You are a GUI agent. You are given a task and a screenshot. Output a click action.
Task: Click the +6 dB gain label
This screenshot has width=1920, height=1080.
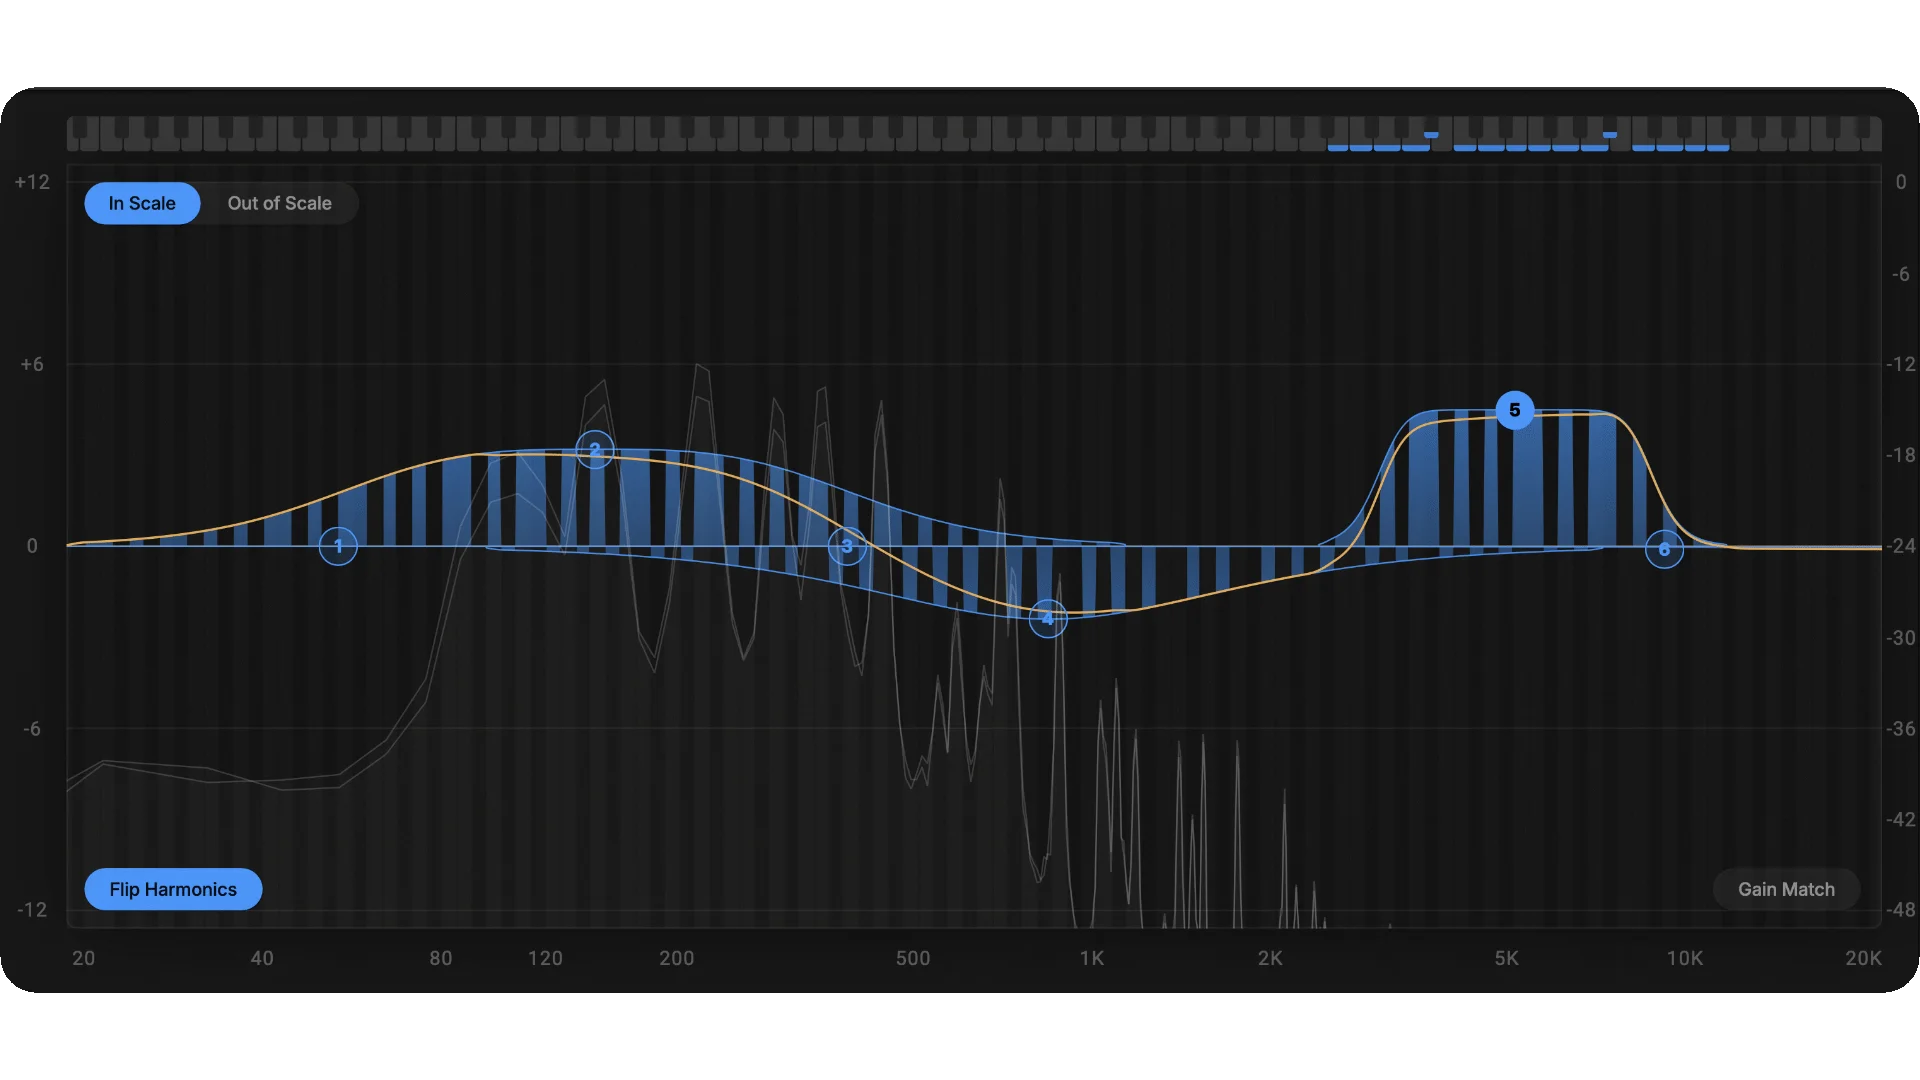click(x=32, y=364)
